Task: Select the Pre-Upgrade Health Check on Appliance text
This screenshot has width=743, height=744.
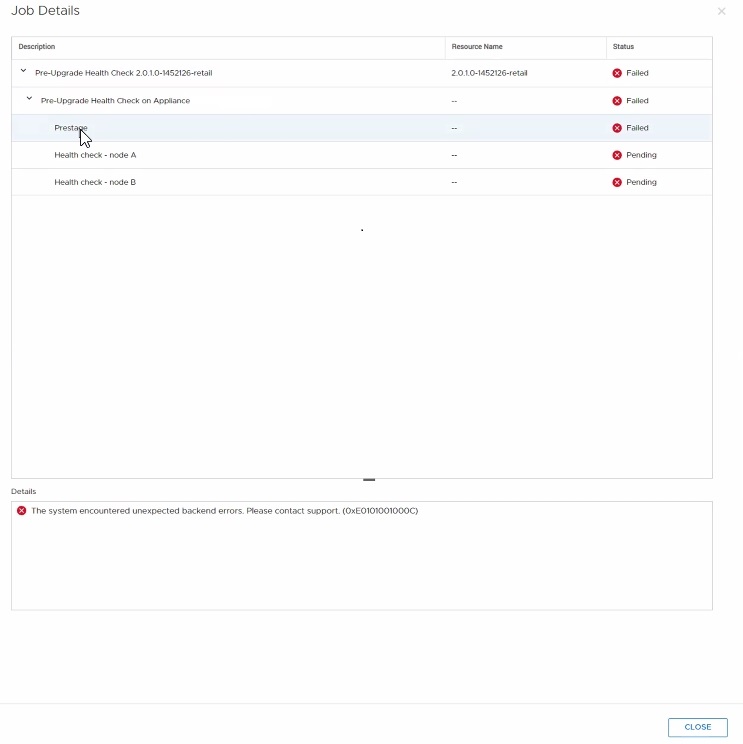Action: (115, 101)
